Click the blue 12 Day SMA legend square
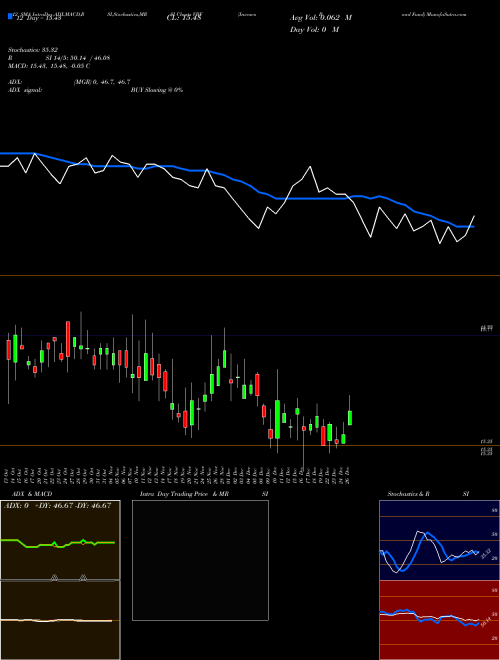500x660 pixels. (10, 16)
